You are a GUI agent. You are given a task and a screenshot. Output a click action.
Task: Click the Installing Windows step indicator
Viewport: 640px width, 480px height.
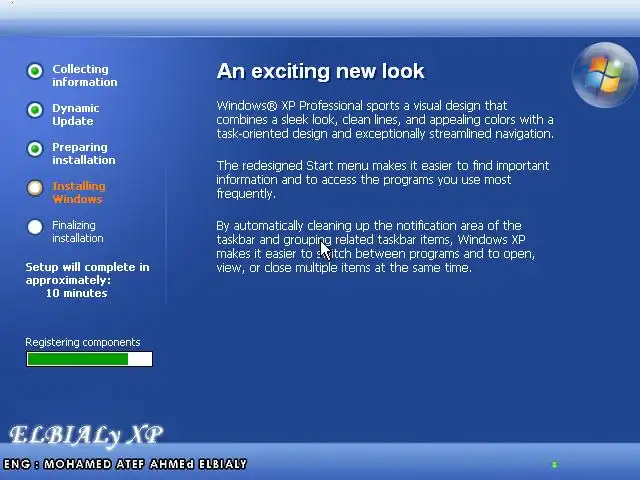point(35,188)
